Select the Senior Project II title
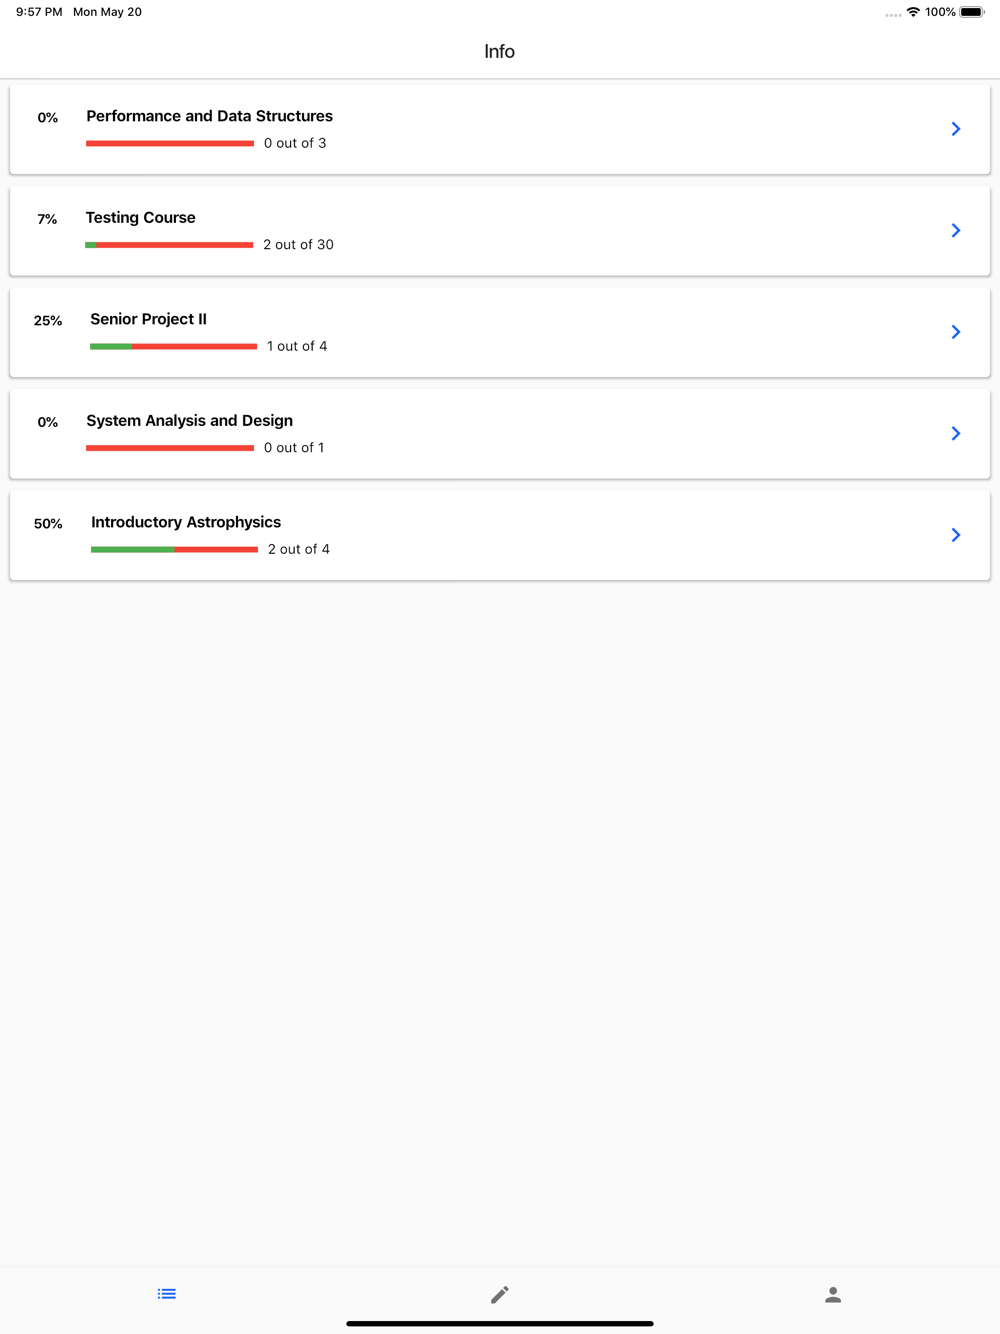The width and height of the screenshot is (1000, 1334). point(148,319)
